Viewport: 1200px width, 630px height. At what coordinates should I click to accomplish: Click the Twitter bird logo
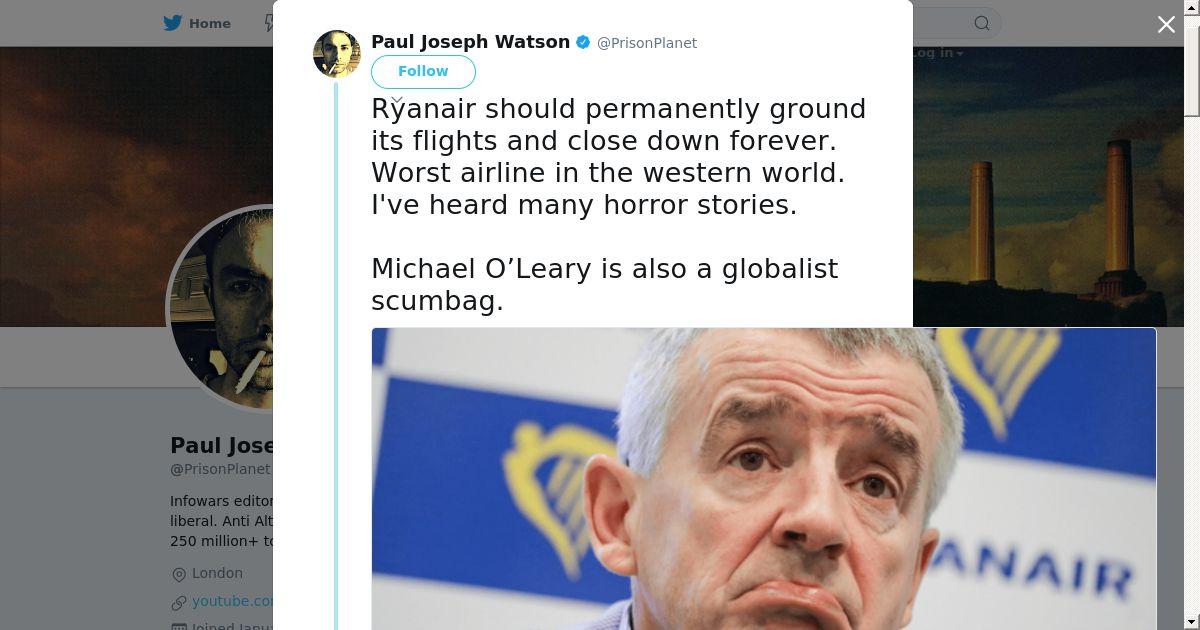click(173, 23)
